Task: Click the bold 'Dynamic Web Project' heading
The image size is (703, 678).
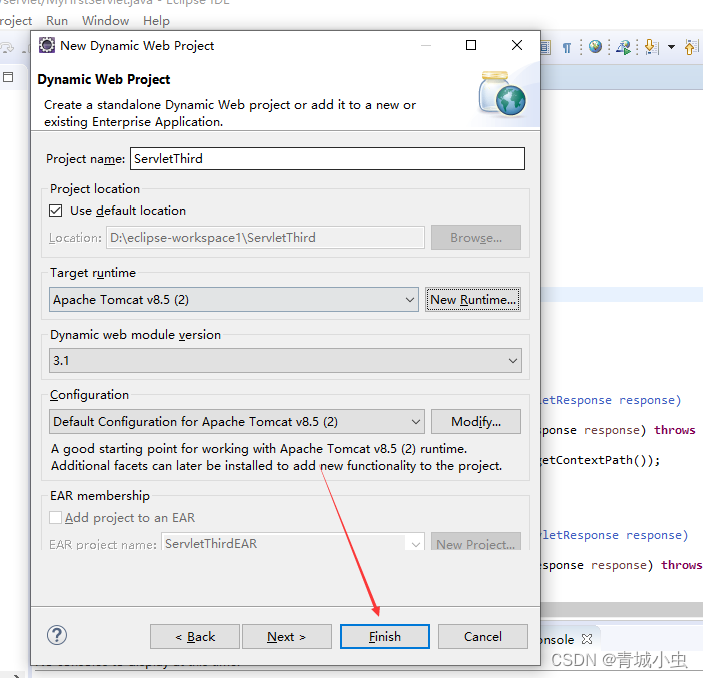Action: coord(104,79)
